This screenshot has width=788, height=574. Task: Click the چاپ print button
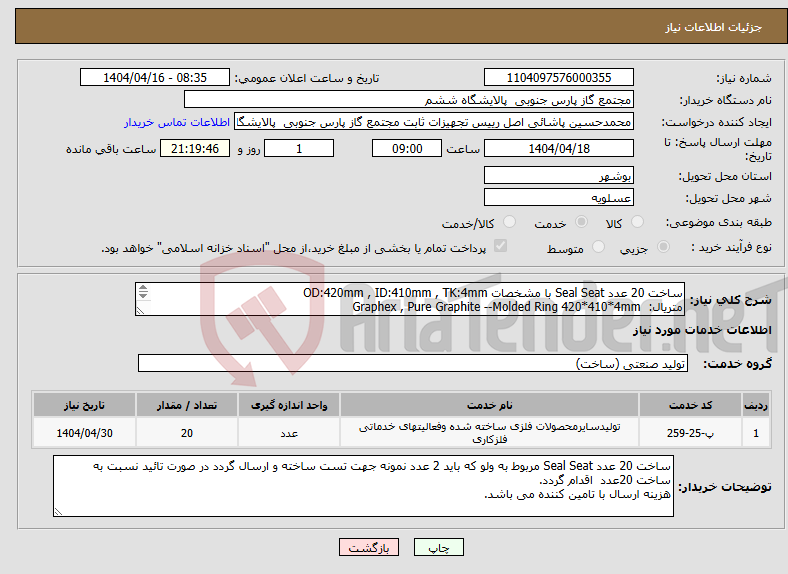click(x=439, y=547)
